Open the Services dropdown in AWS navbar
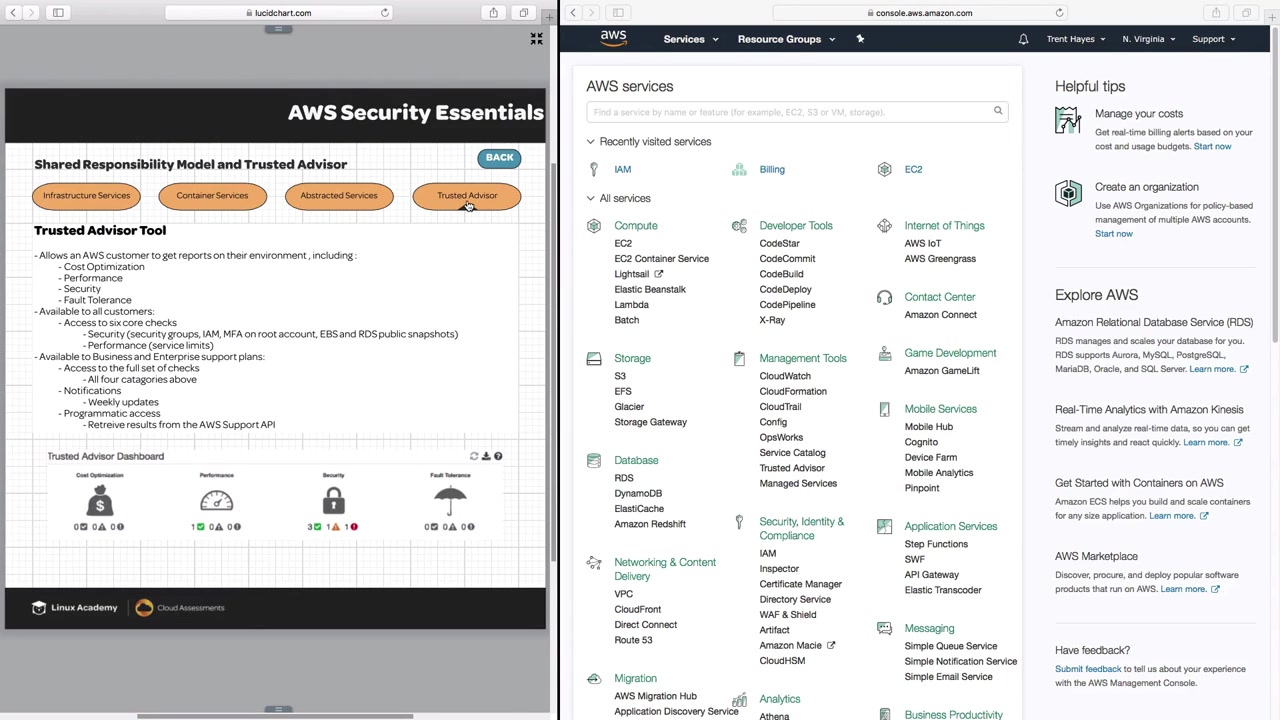1280x720 pixels. pos(691,39)
